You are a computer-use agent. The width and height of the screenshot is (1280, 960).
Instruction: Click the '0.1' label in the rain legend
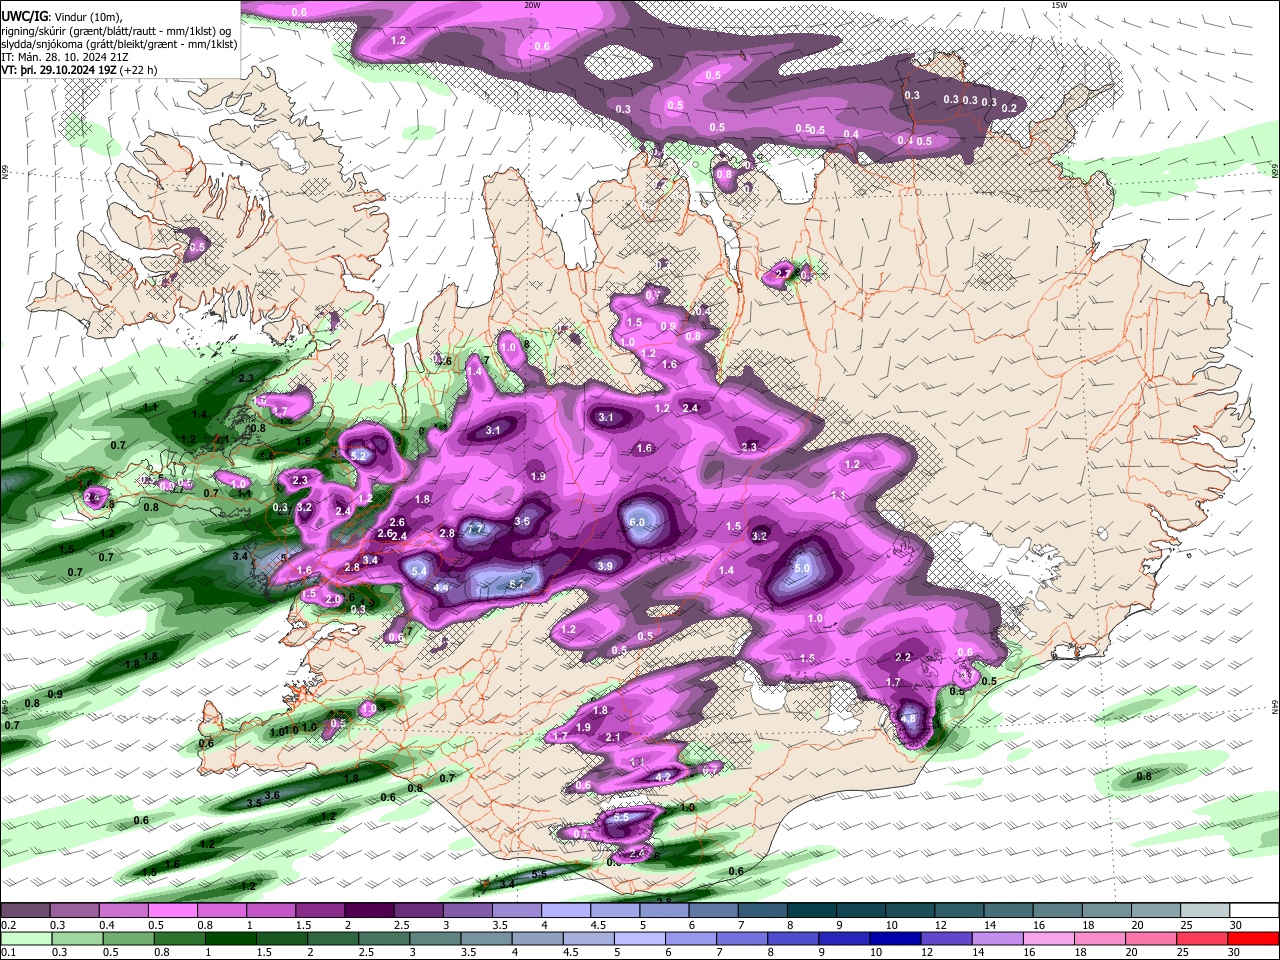coord(8,952)
